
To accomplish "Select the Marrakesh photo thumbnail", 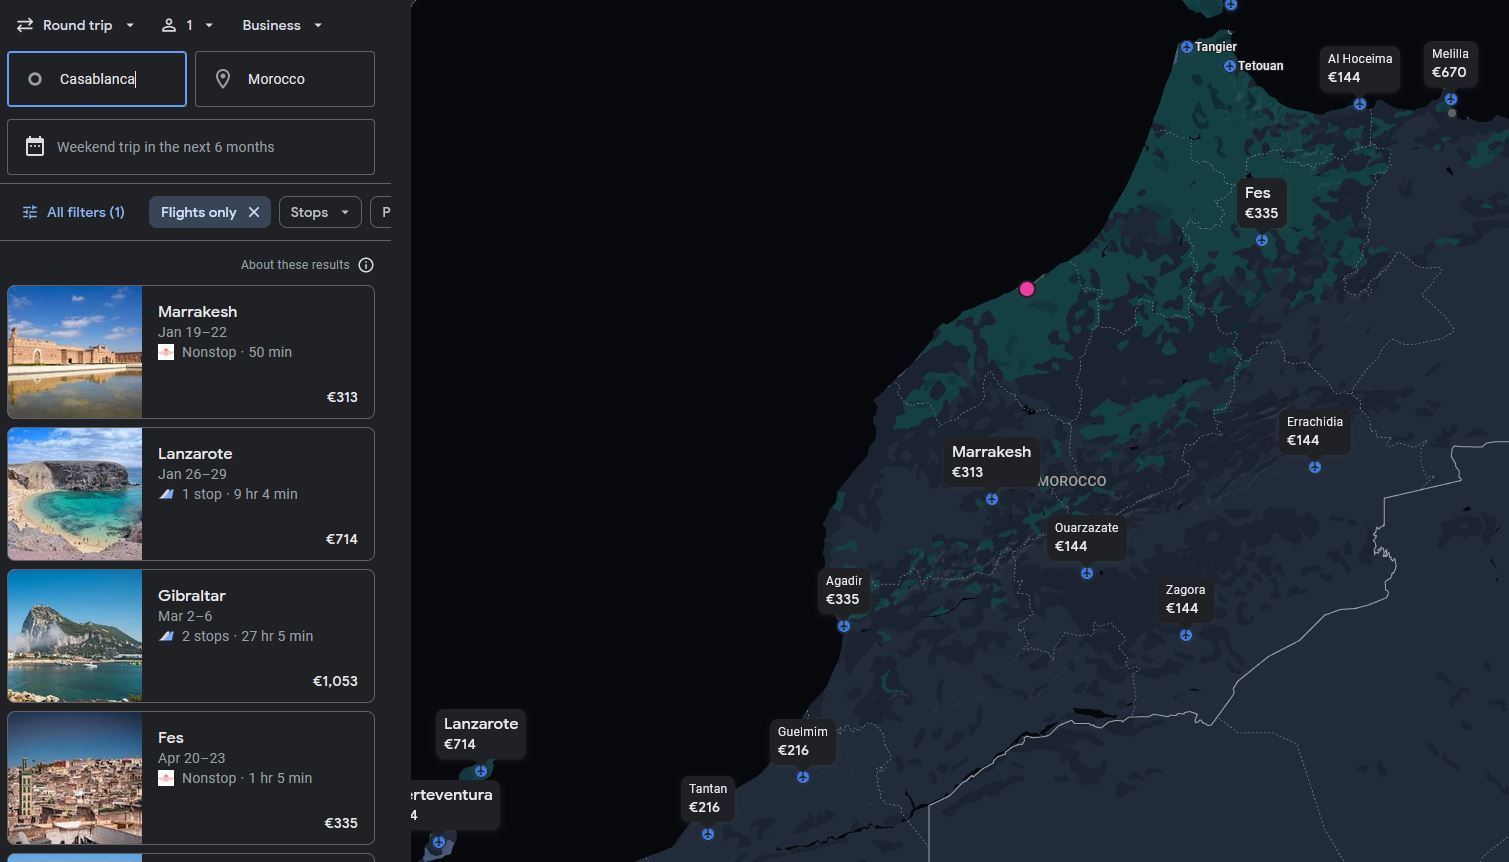I will click(x=75, y=352).
